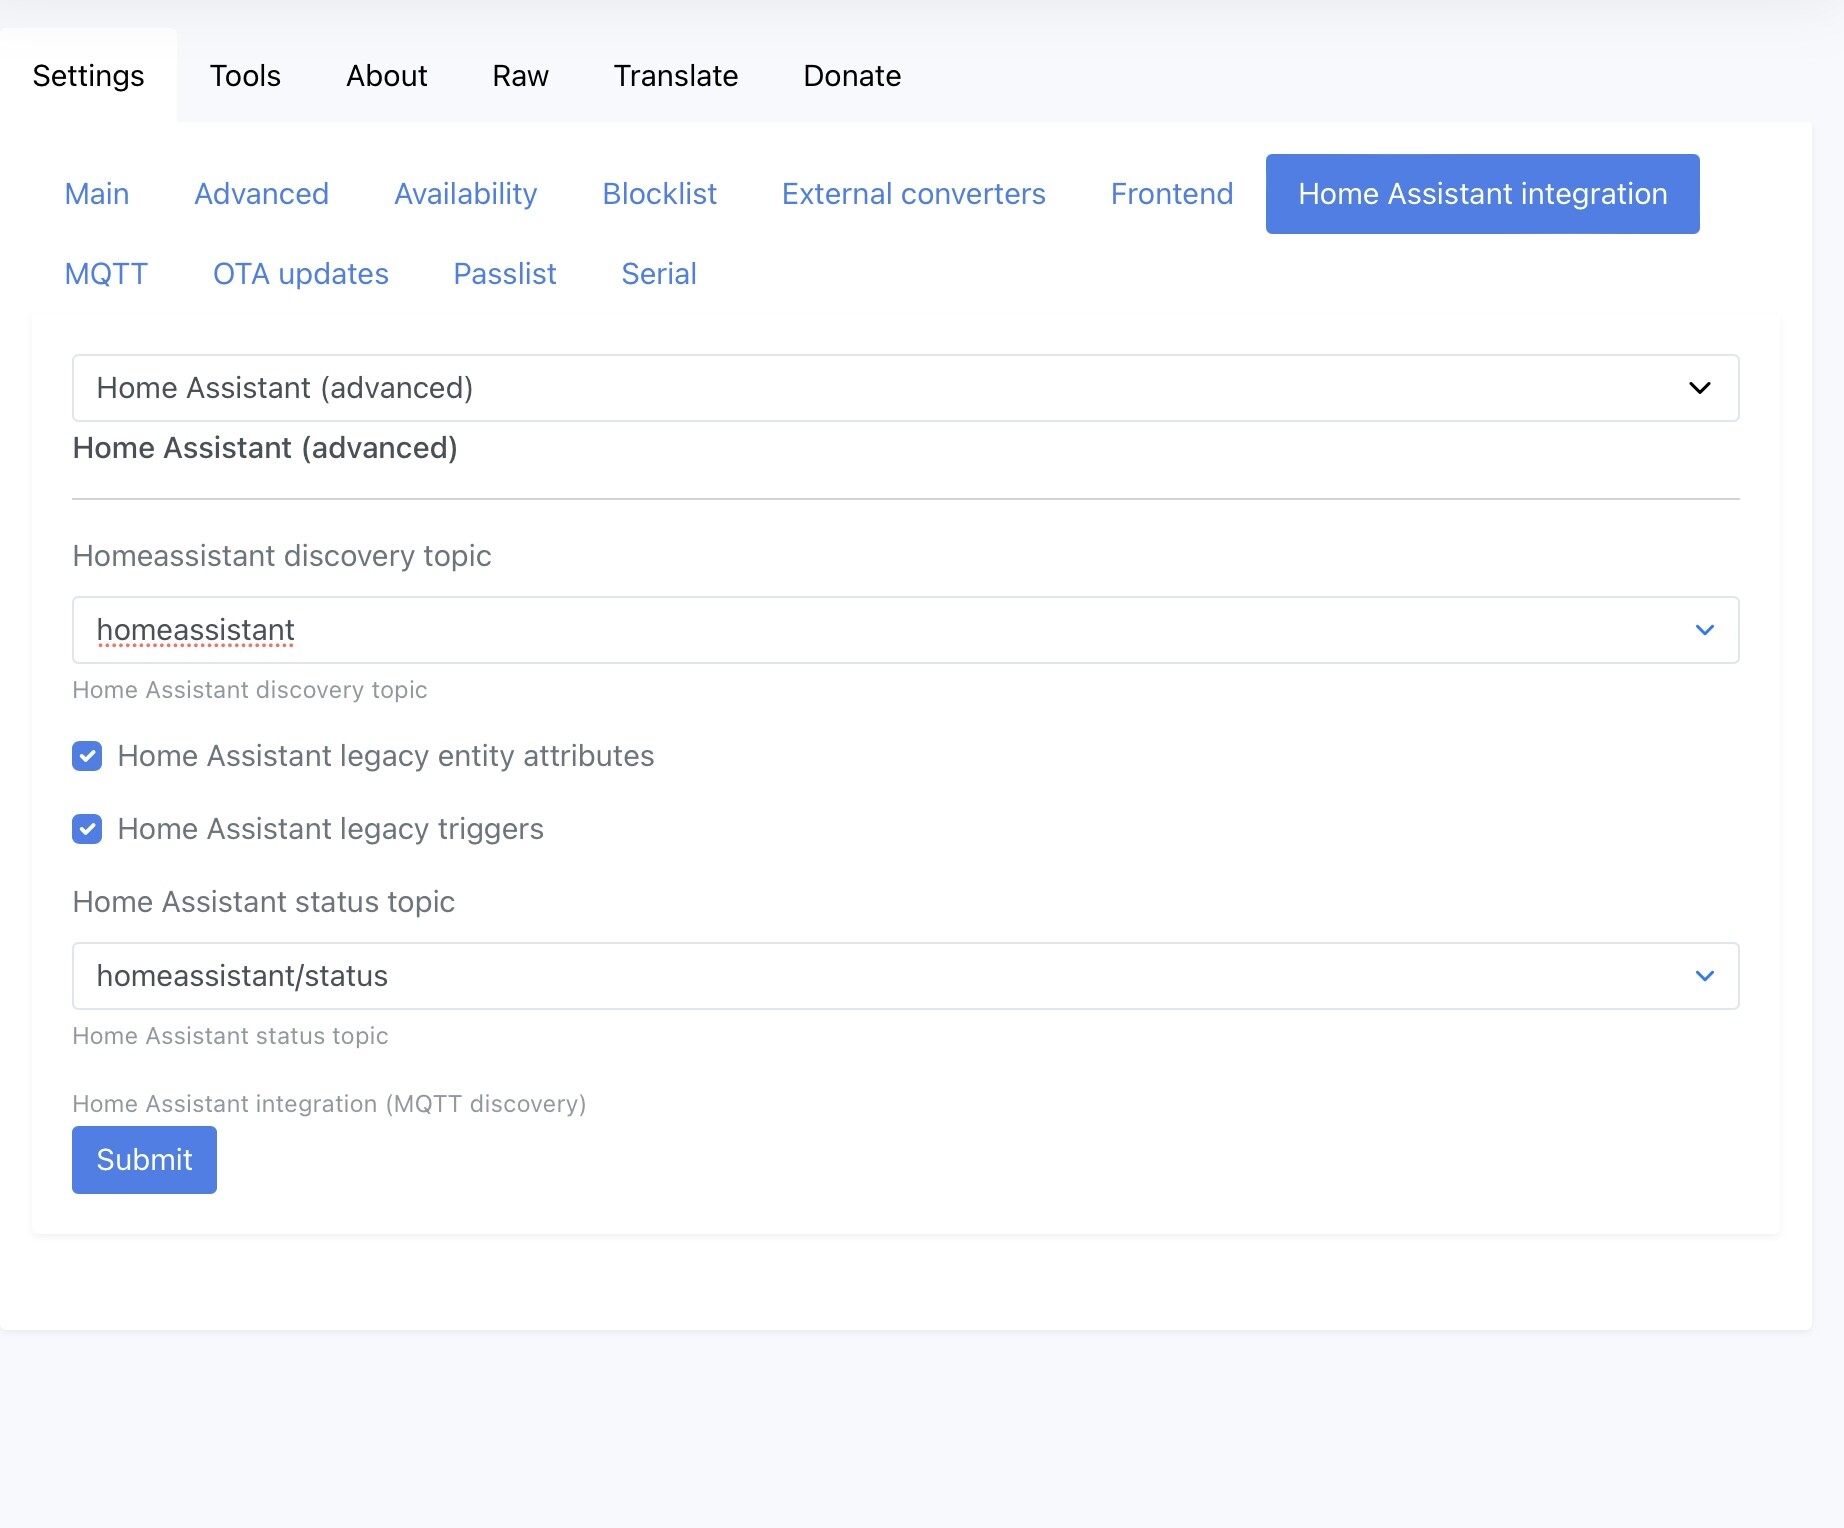Select the Availability settings section
The width and height of the screenshot is (1844, 1528).
(x=464, y=193)
